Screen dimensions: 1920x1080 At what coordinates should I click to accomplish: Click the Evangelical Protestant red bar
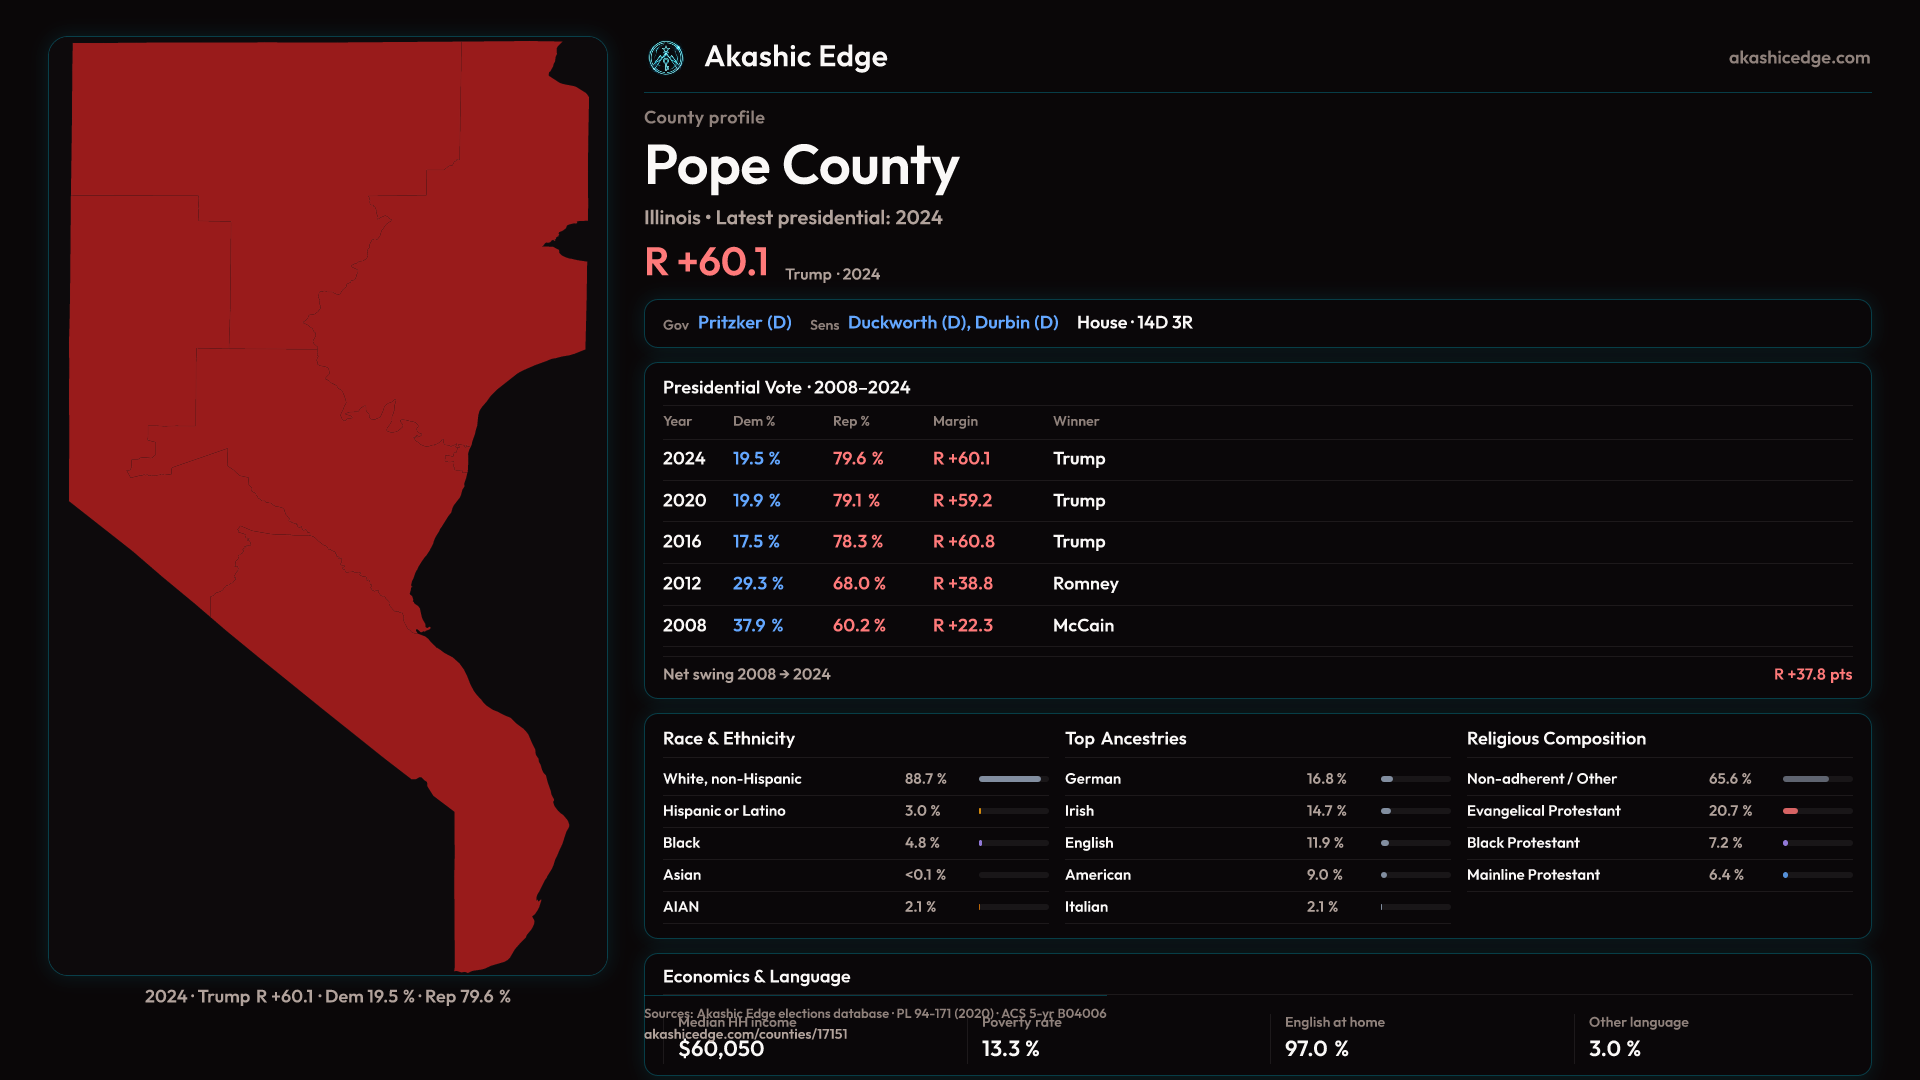click(x=1791, y=811)
